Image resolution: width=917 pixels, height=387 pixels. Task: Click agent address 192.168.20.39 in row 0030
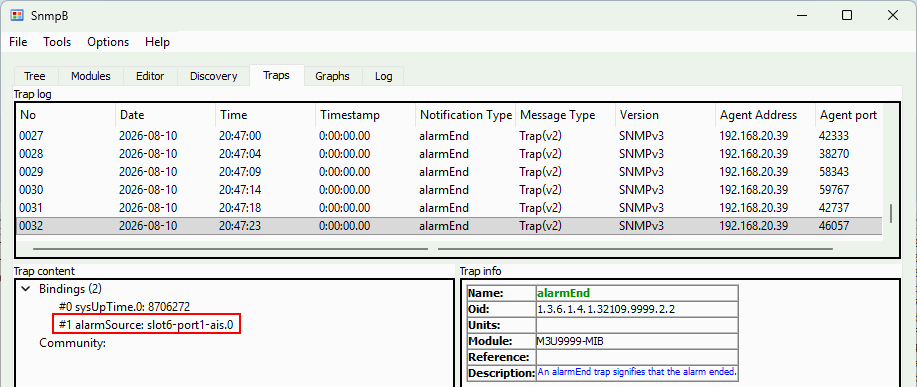pos(753,190)
